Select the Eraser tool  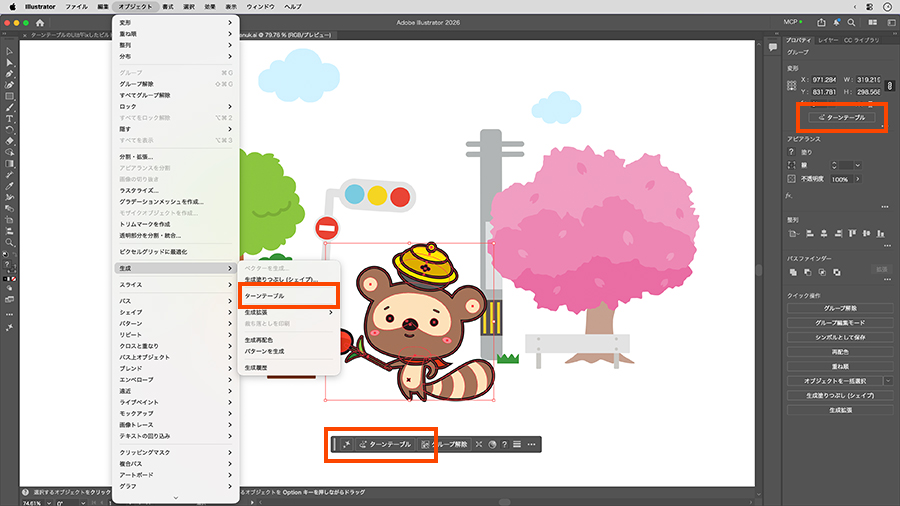tap(9, 141)
